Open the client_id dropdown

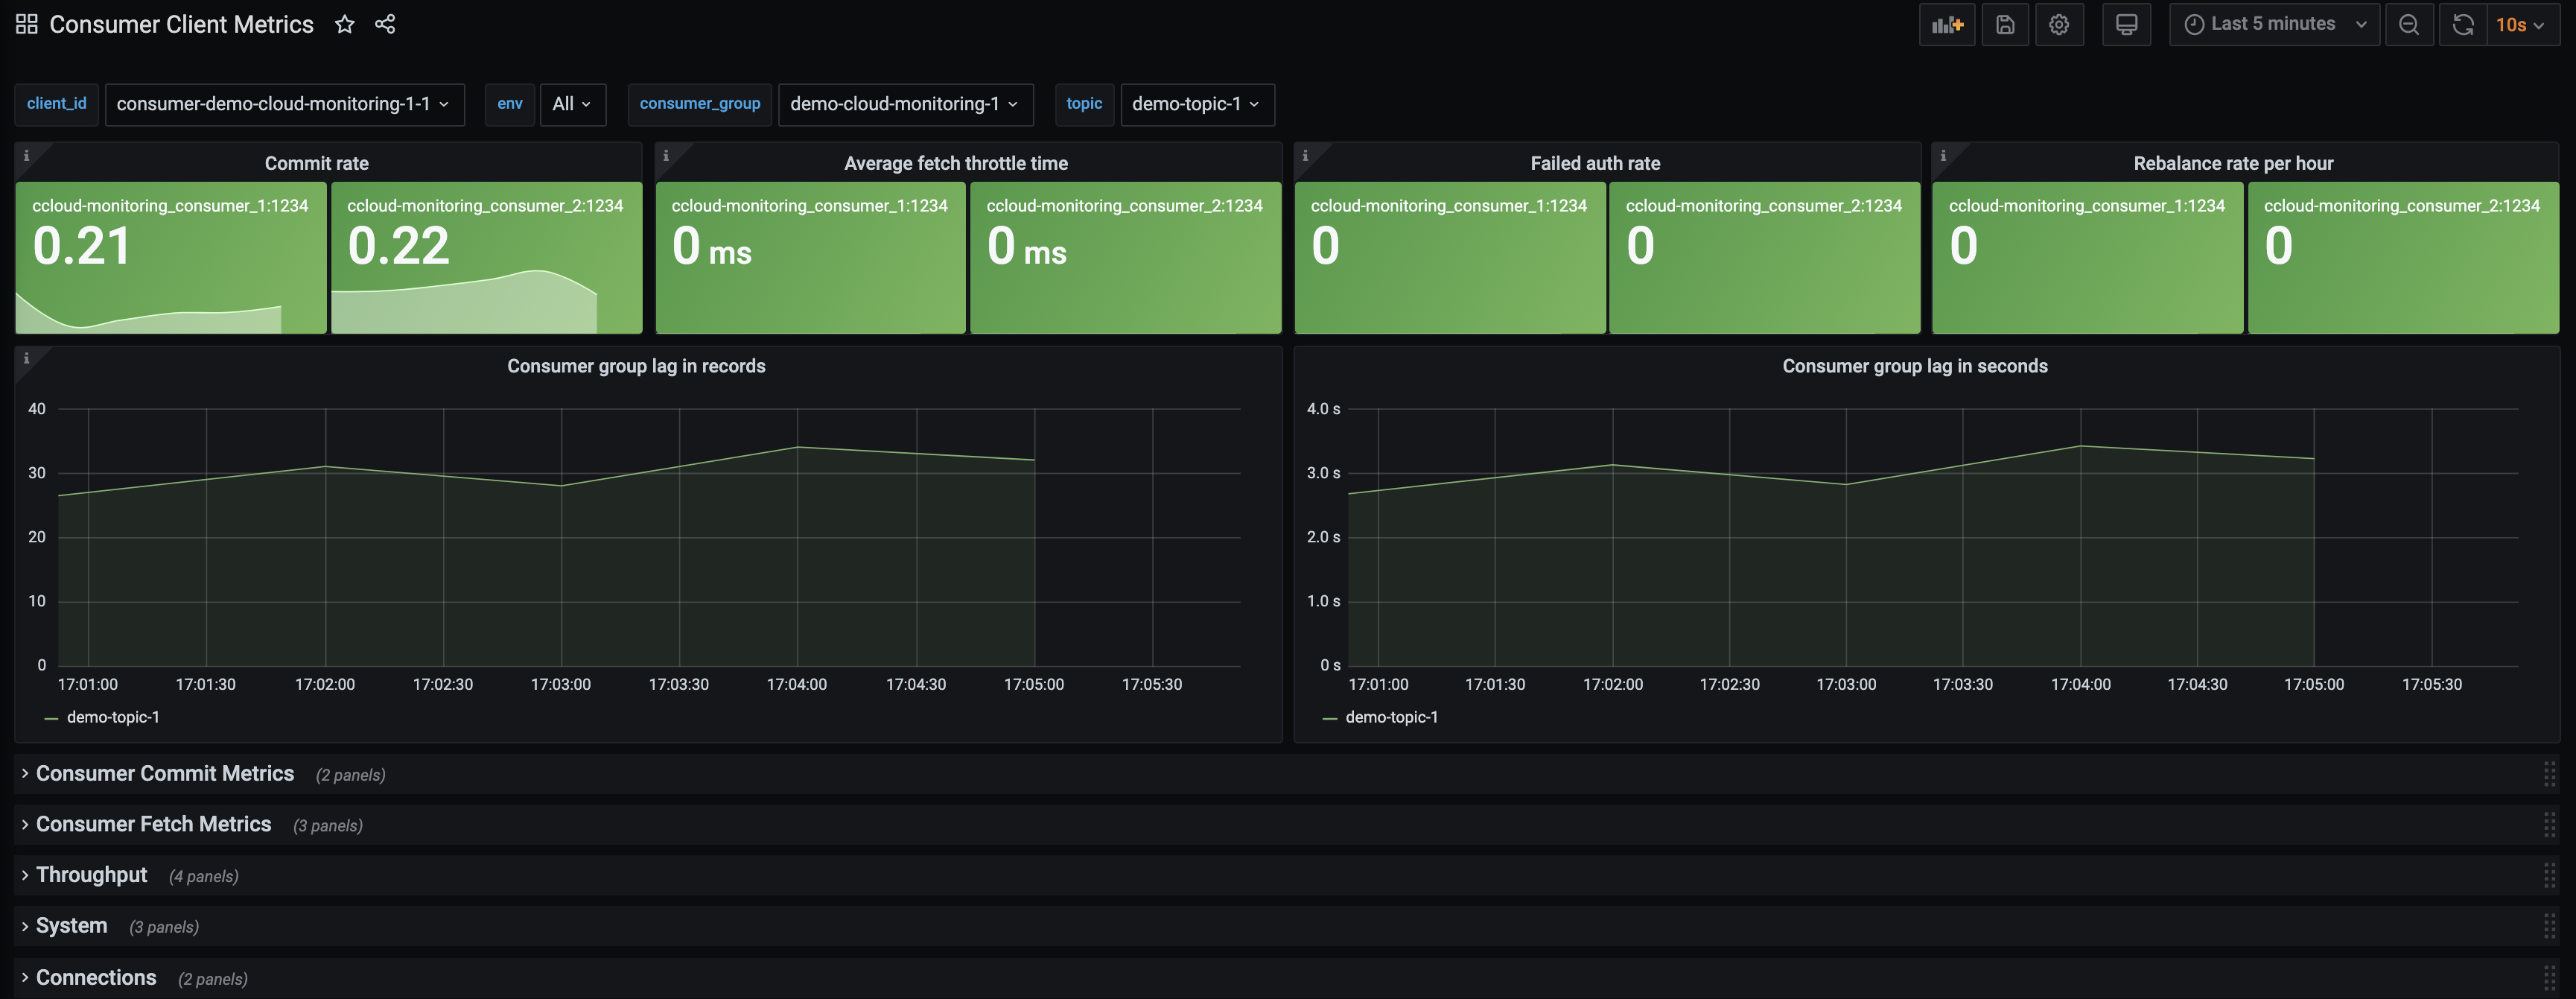[x=284, y=104]
